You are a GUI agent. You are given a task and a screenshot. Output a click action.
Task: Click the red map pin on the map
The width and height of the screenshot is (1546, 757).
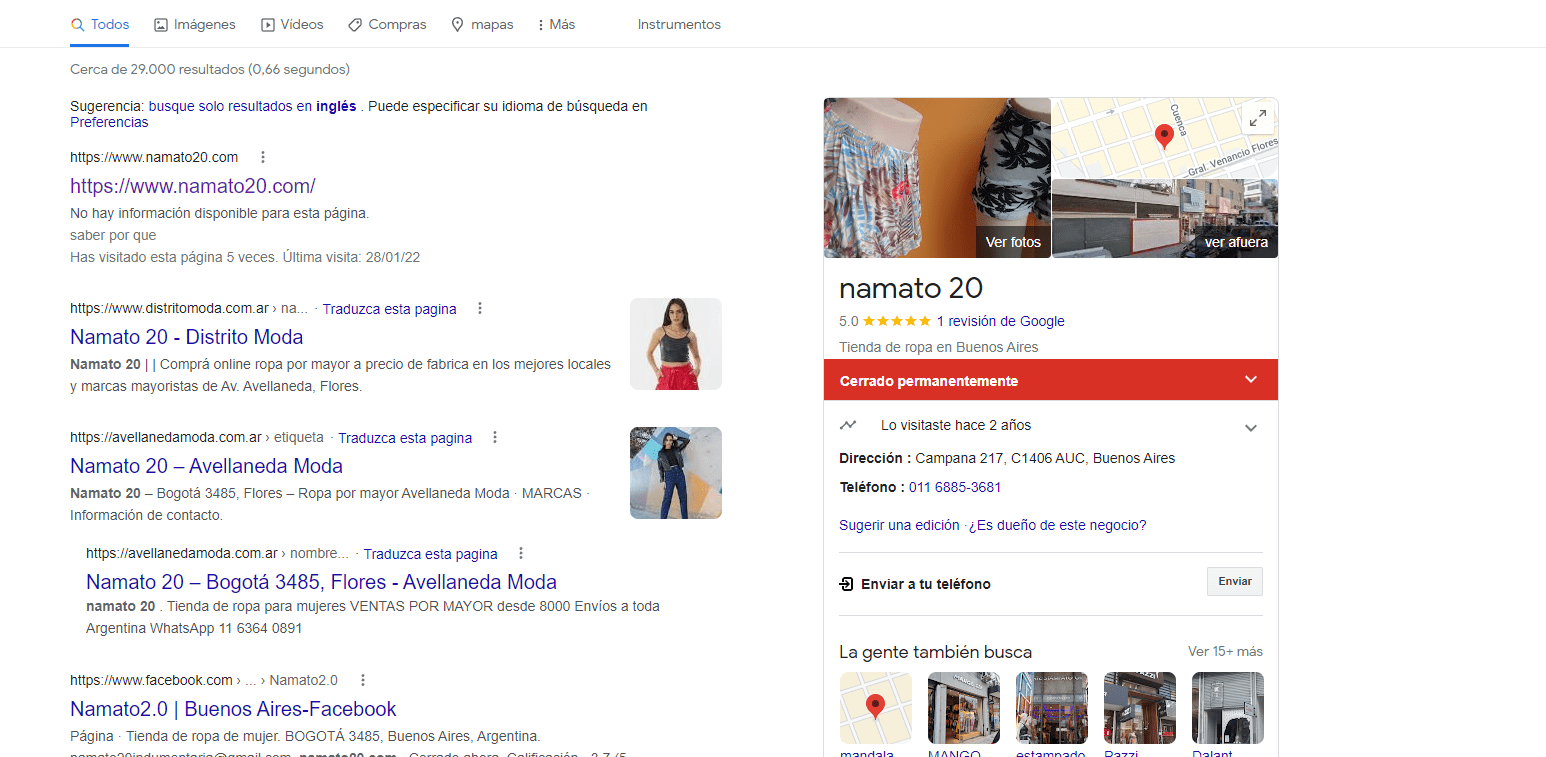pyautogui.click(x=1164, y=136)
